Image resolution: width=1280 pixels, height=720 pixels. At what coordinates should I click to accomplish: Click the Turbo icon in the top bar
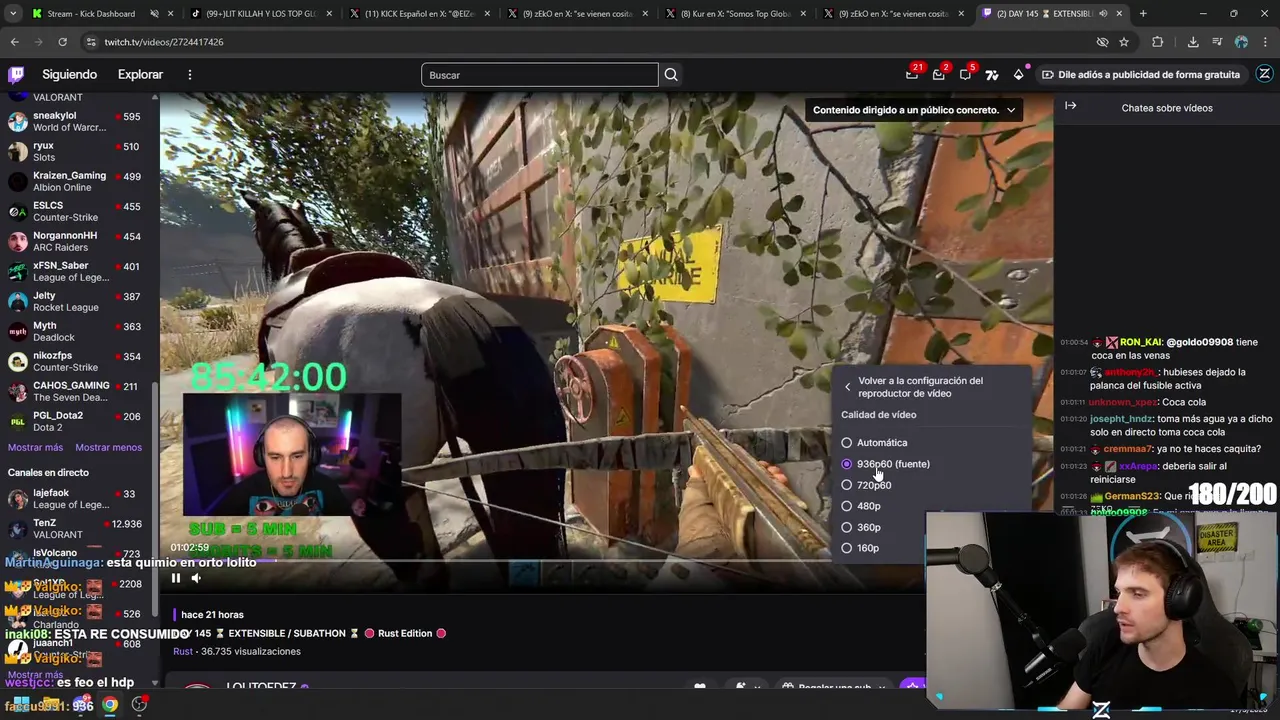point(992,75)
